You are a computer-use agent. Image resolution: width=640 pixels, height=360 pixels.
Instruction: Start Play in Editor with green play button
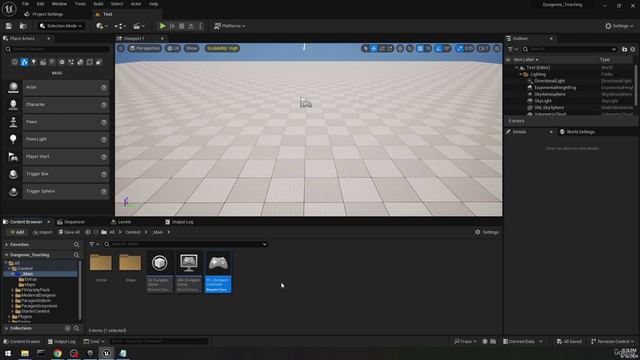[162, 26]
